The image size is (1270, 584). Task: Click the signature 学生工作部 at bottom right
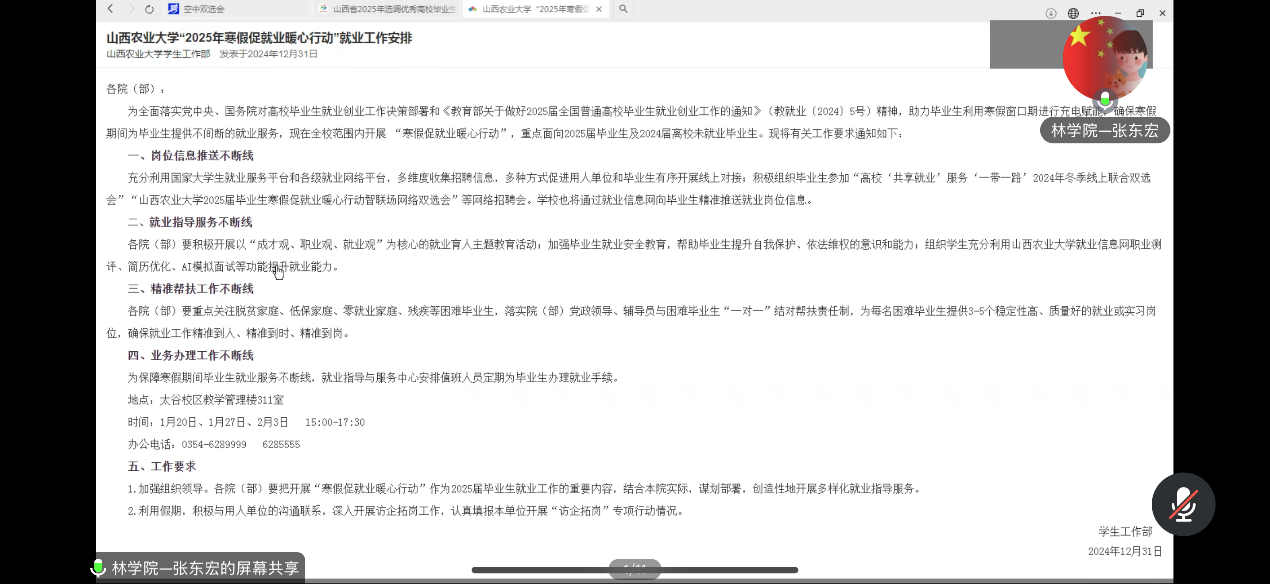click(1125, 531)
